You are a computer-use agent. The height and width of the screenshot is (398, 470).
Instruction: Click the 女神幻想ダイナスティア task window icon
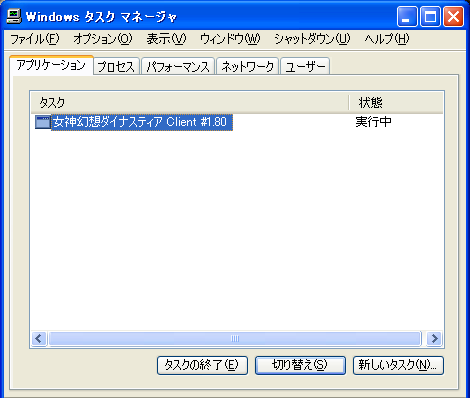(x=43, y=122)
